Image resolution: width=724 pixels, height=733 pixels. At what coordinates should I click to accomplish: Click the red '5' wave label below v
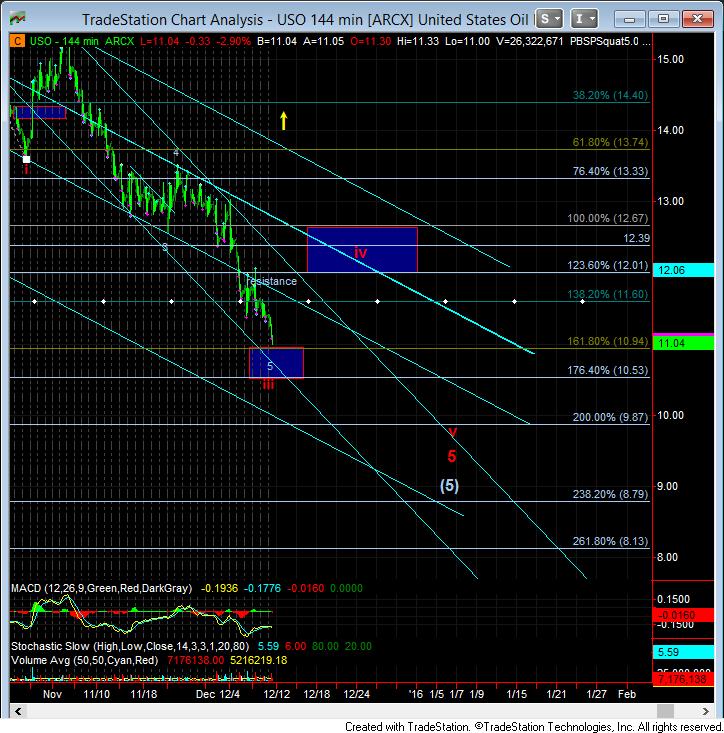coord(452,456)
